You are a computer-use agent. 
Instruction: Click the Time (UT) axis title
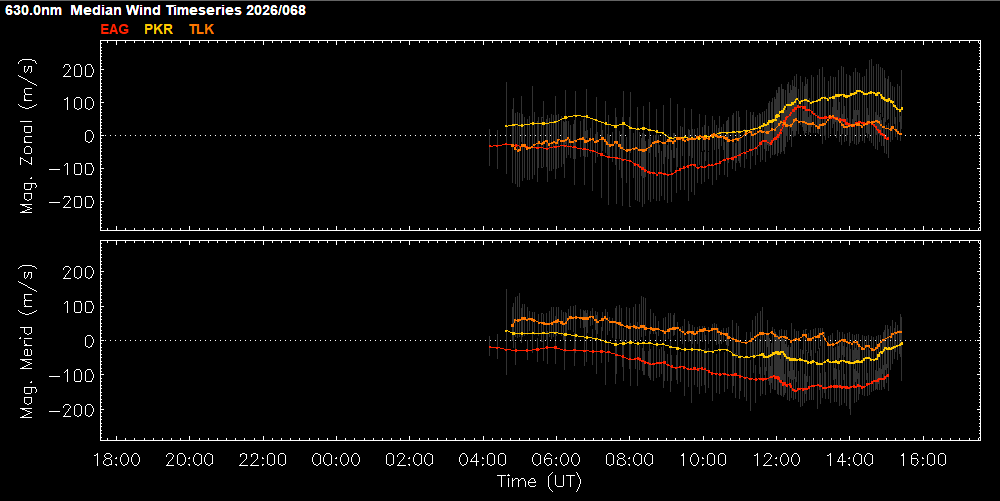pos(539,481)
